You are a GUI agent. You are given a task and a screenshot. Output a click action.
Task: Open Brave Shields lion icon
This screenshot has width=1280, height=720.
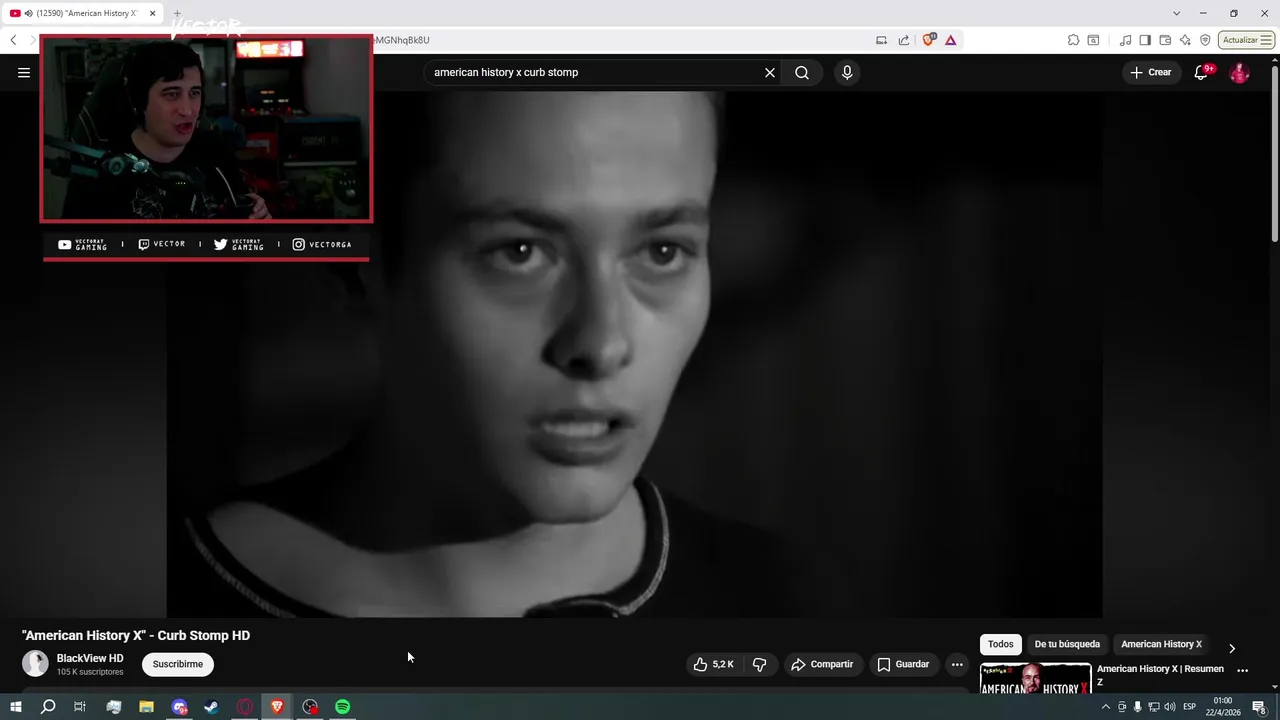(929, 40)
